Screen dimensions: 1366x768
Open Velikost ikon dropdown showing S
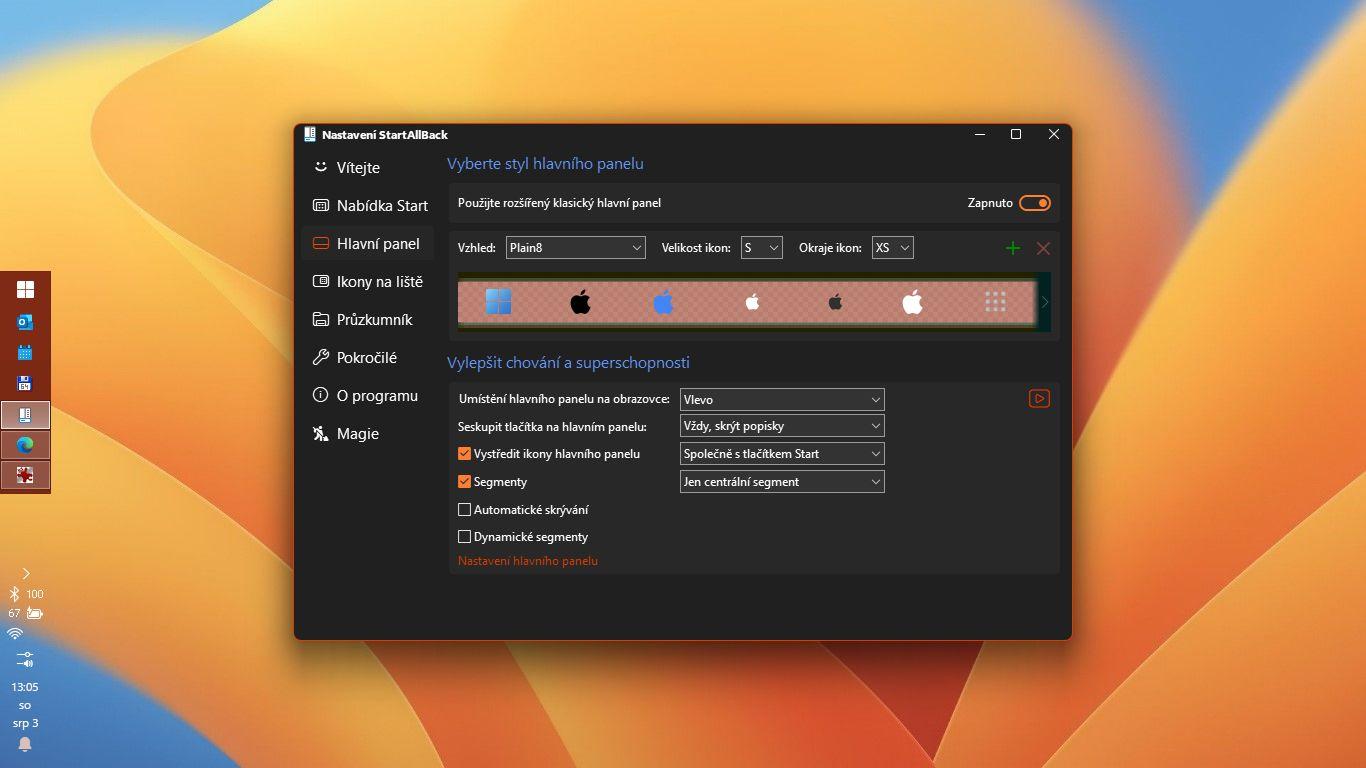(761, 248)
